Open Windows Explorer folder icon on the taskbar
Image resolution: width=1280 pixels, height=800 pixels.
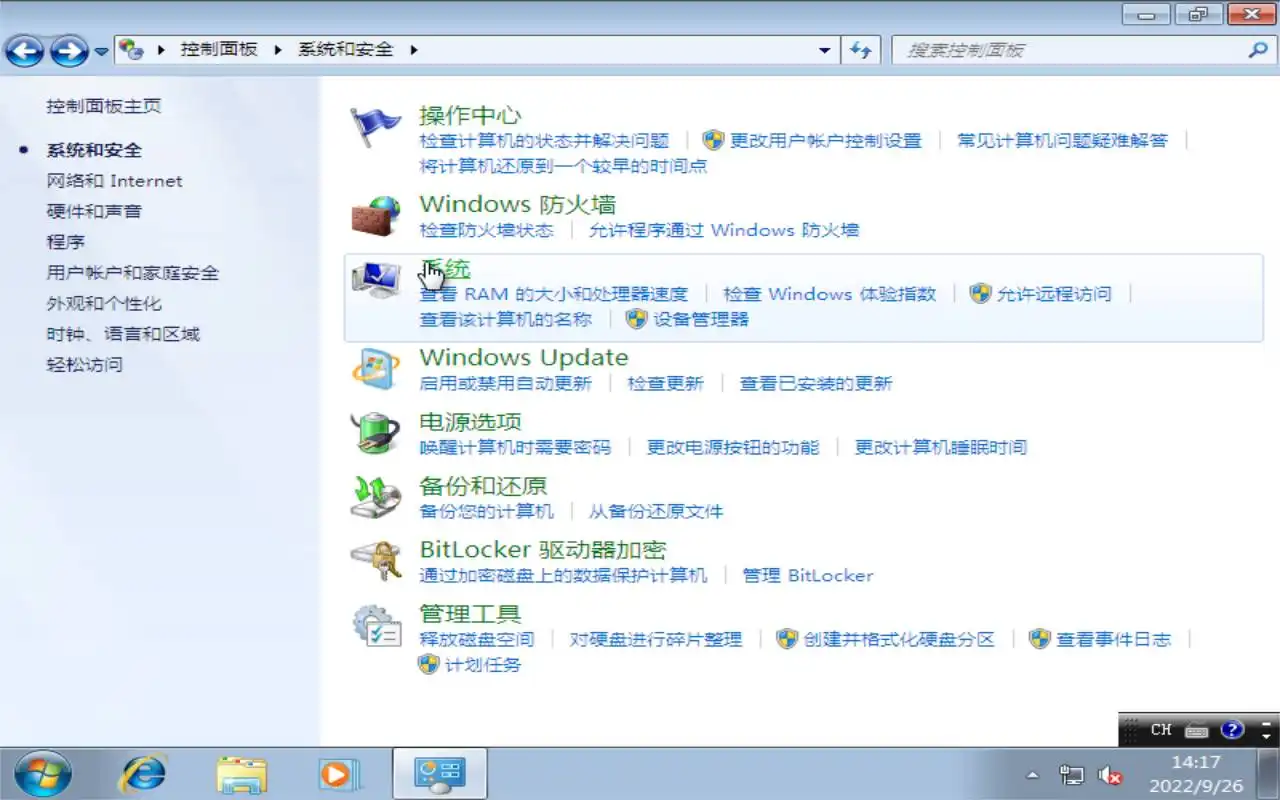click(242, 774)
